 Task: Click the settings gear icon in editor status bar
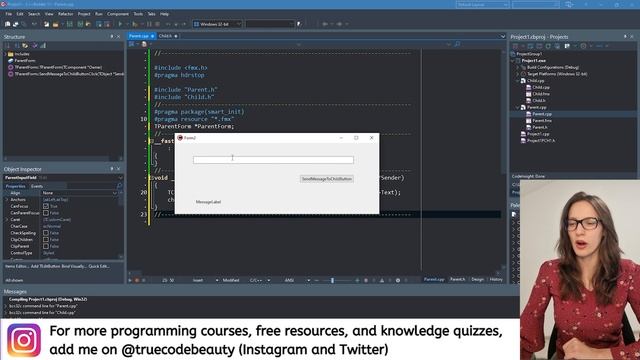398,280
